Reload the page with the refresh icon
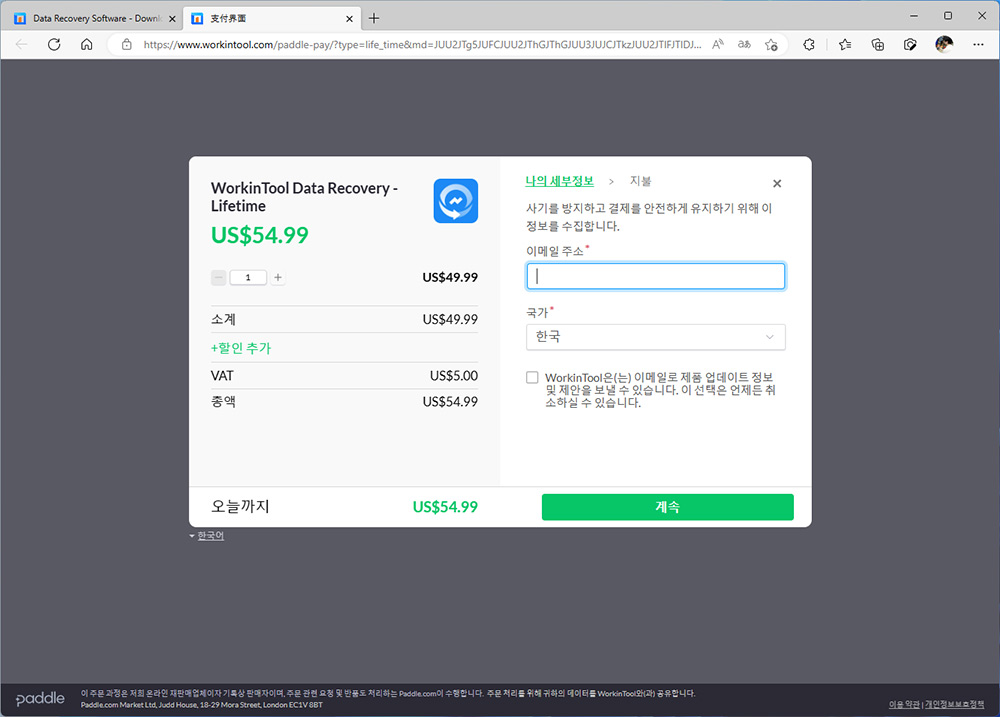 click(54, 45)
